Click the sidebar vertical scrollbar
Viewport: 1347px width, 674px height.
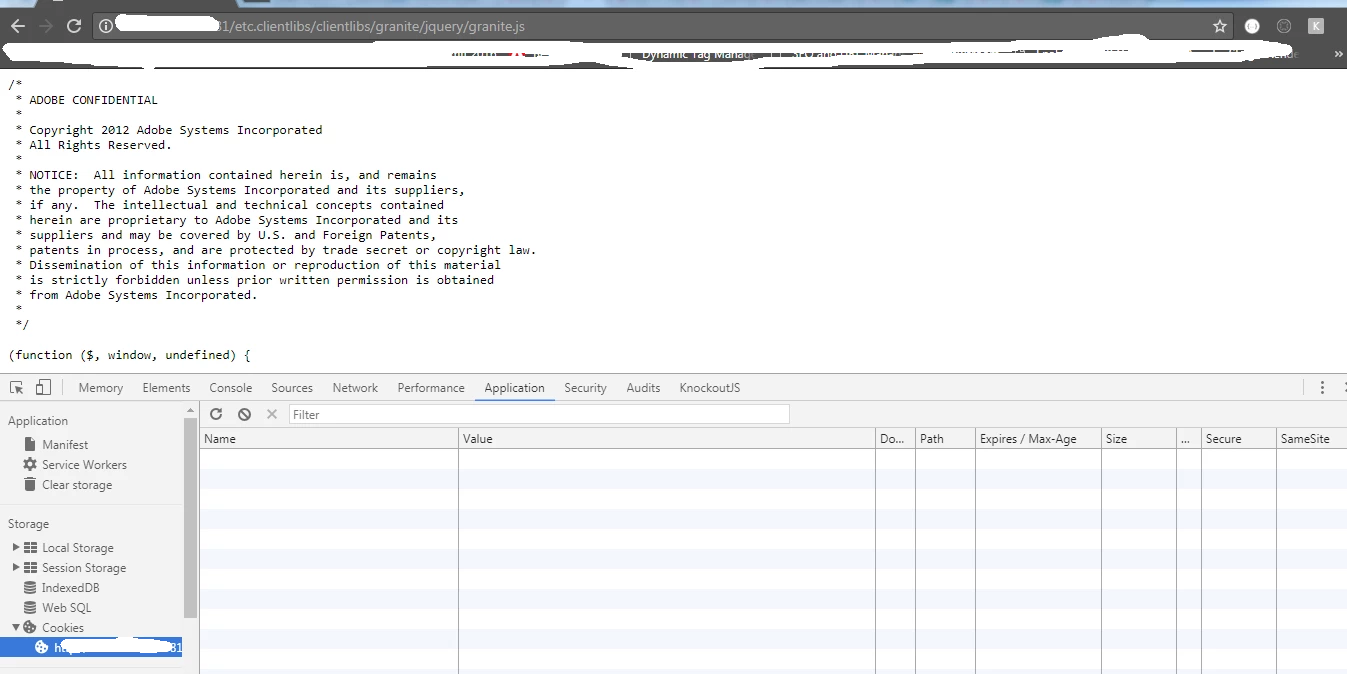tap(191, 517)
